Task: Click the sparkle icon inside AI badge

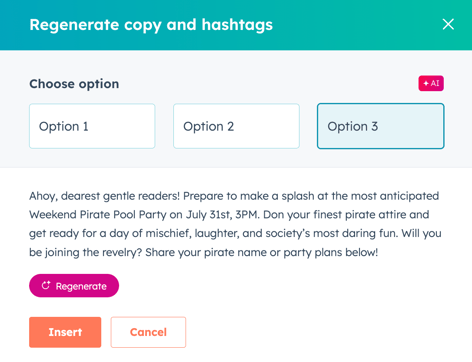Action: click(426, 83)
